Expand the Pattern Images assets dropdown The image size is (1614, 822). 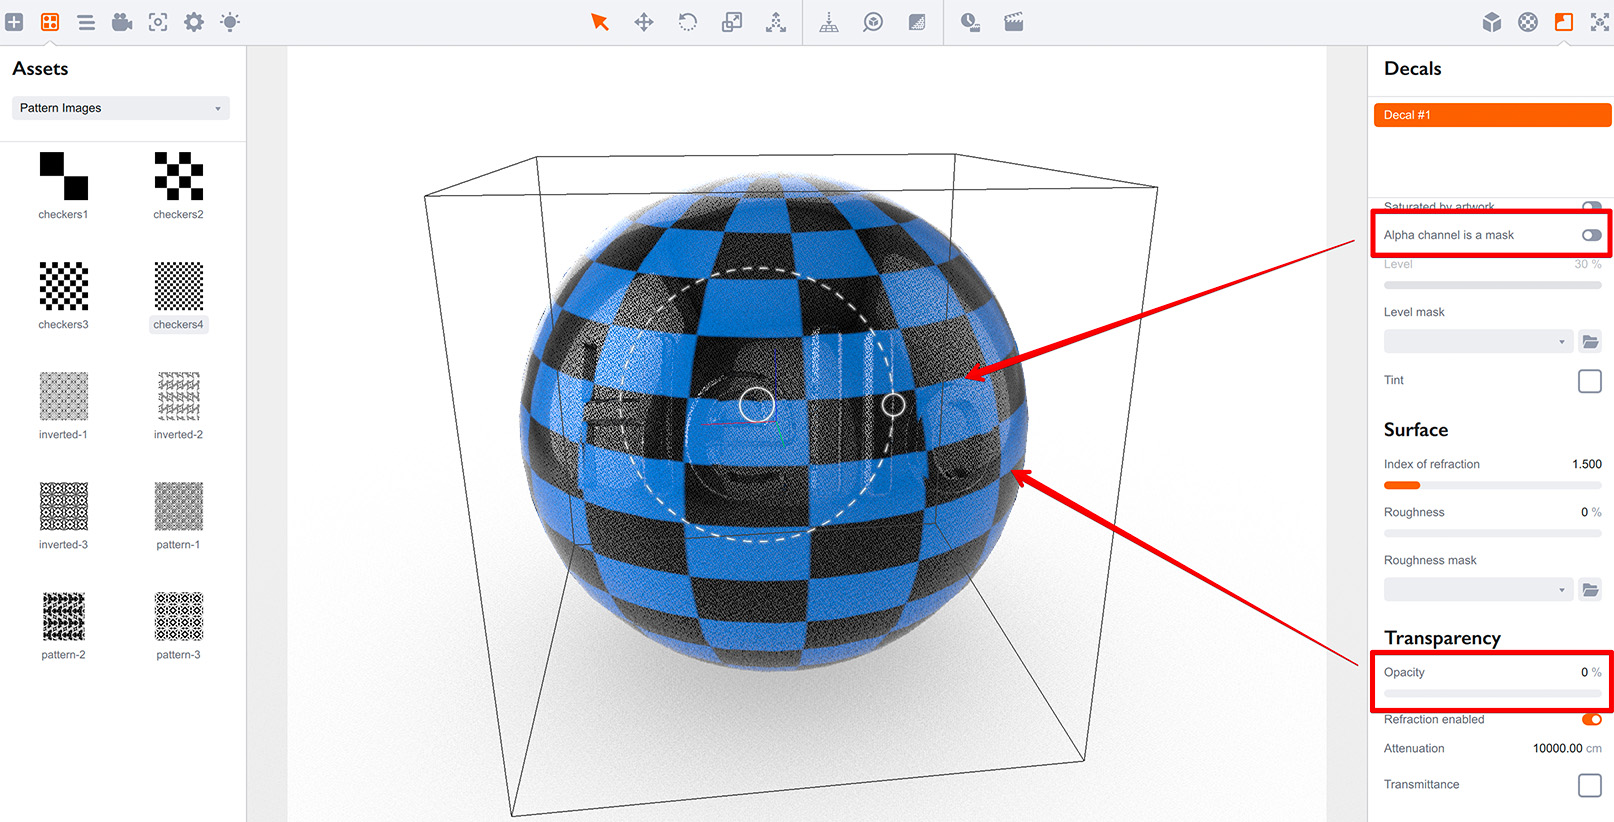120,108
